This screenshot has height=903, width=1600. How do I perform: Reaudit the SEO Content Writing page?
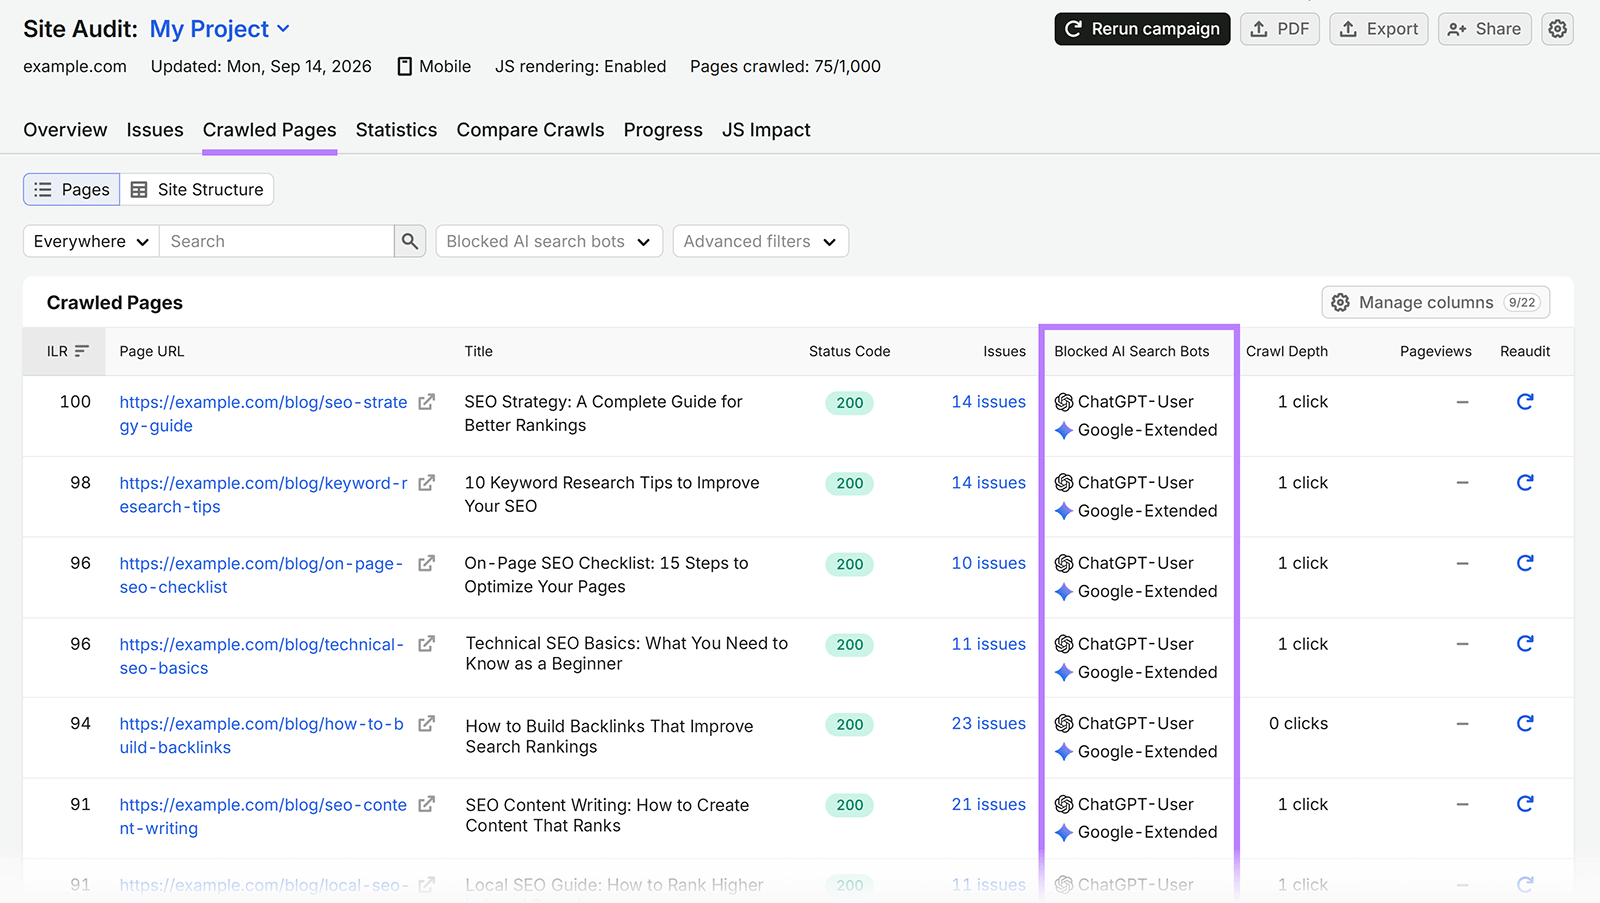click(1525, 804)
